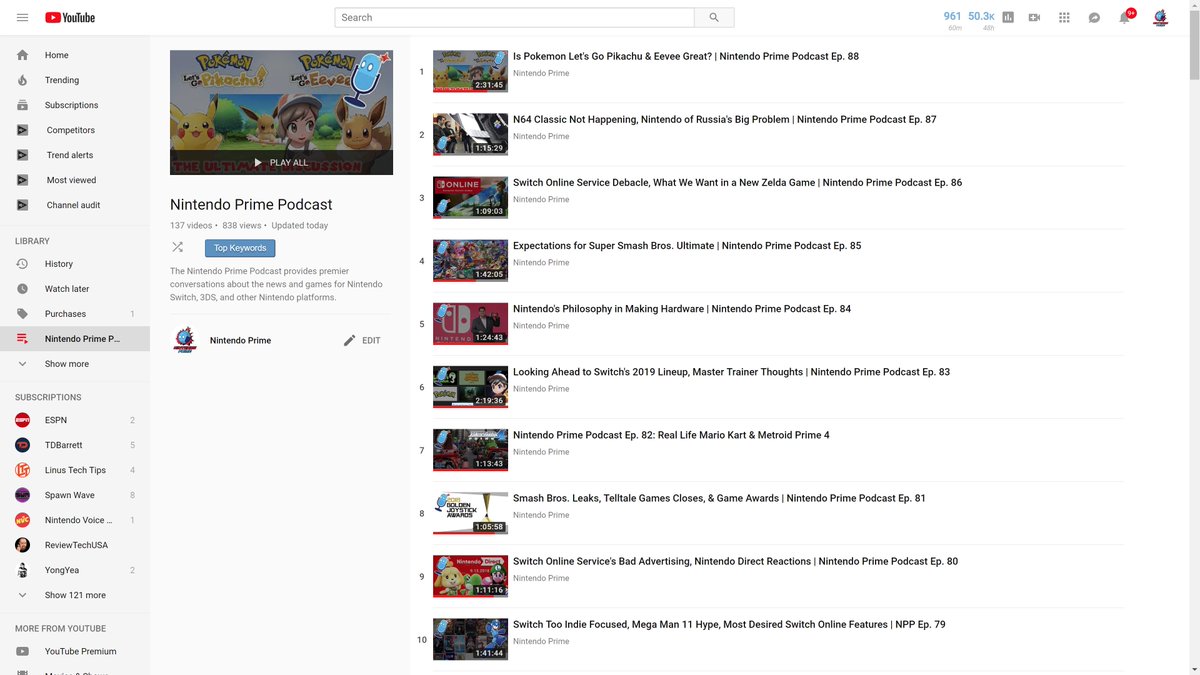Open the Spawn Wave subscription
Image resolution: width=1200 pixels, height=675 pixels.
[x=75, y=495]
